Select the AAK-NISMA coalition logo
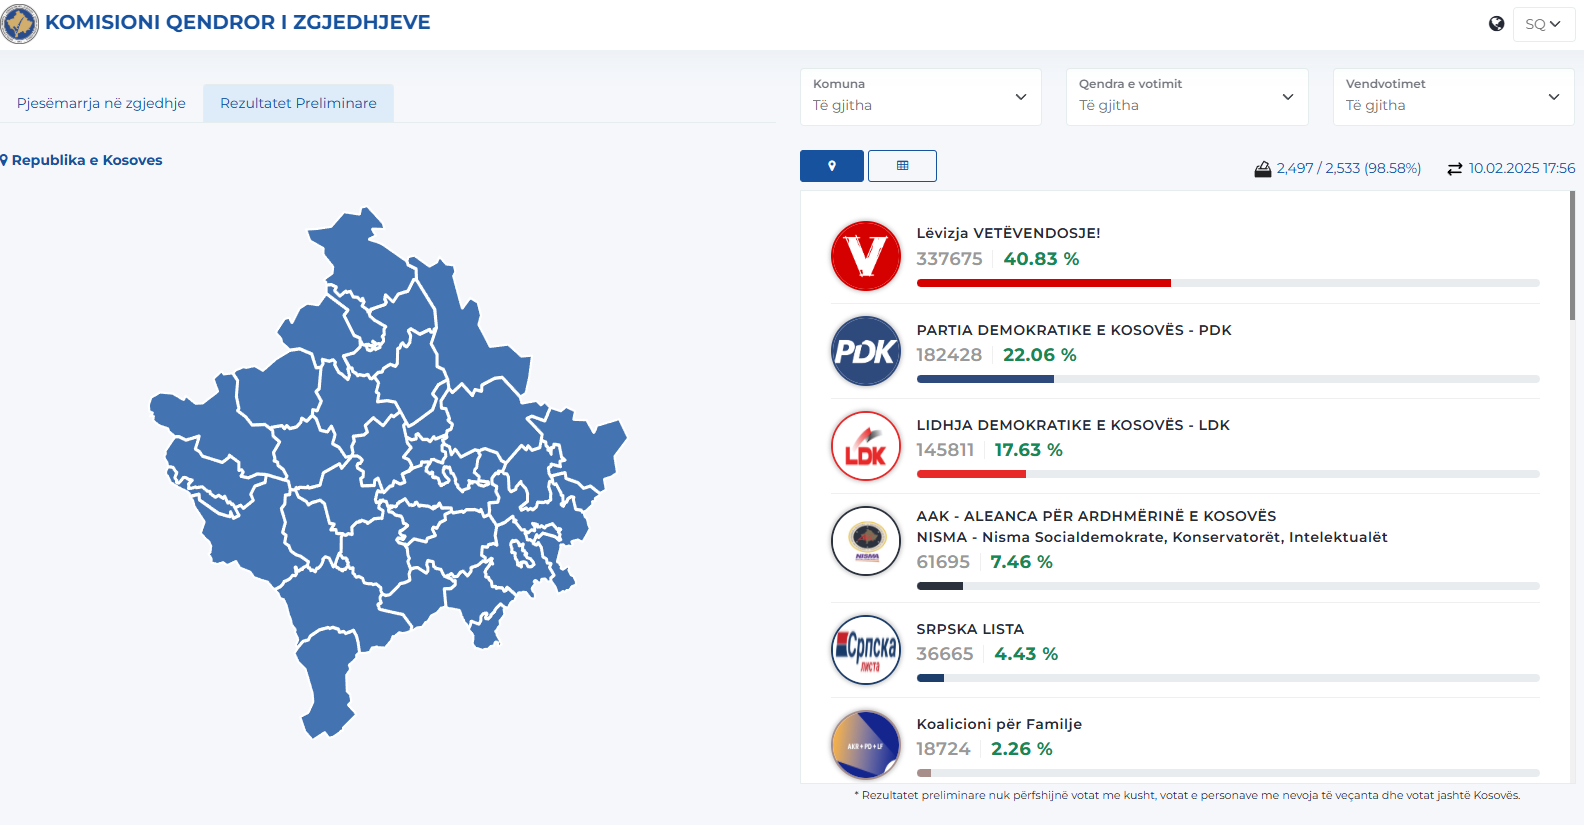 [x=866, y=541]
